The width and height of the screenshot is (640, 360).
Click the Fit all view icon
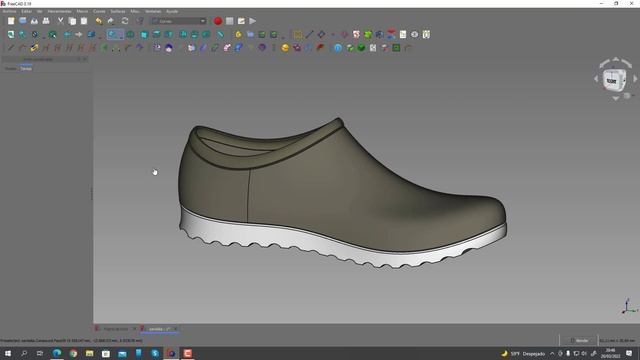pos(11,35)
